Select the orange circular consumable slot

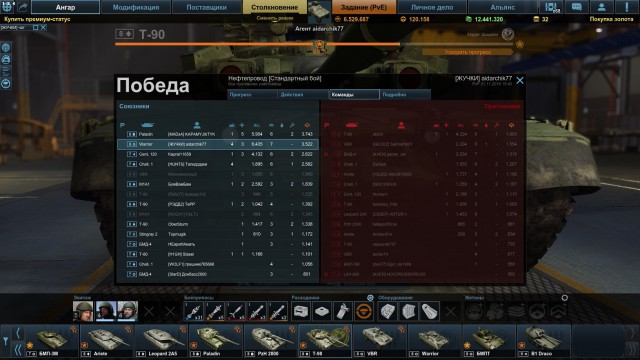click(364, 311)
